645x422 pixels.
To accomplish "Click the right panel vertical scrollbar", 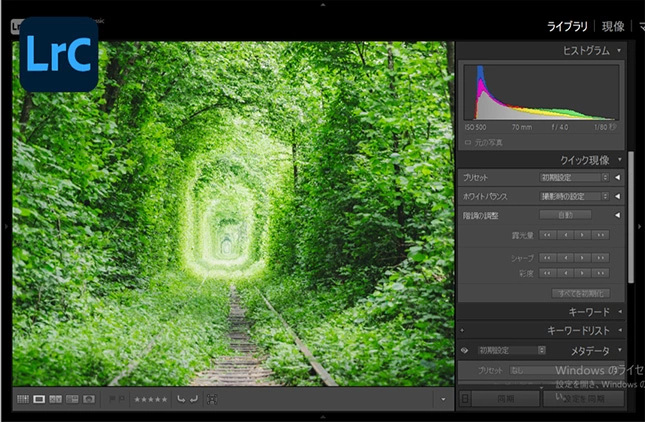I will pos(631,217).
